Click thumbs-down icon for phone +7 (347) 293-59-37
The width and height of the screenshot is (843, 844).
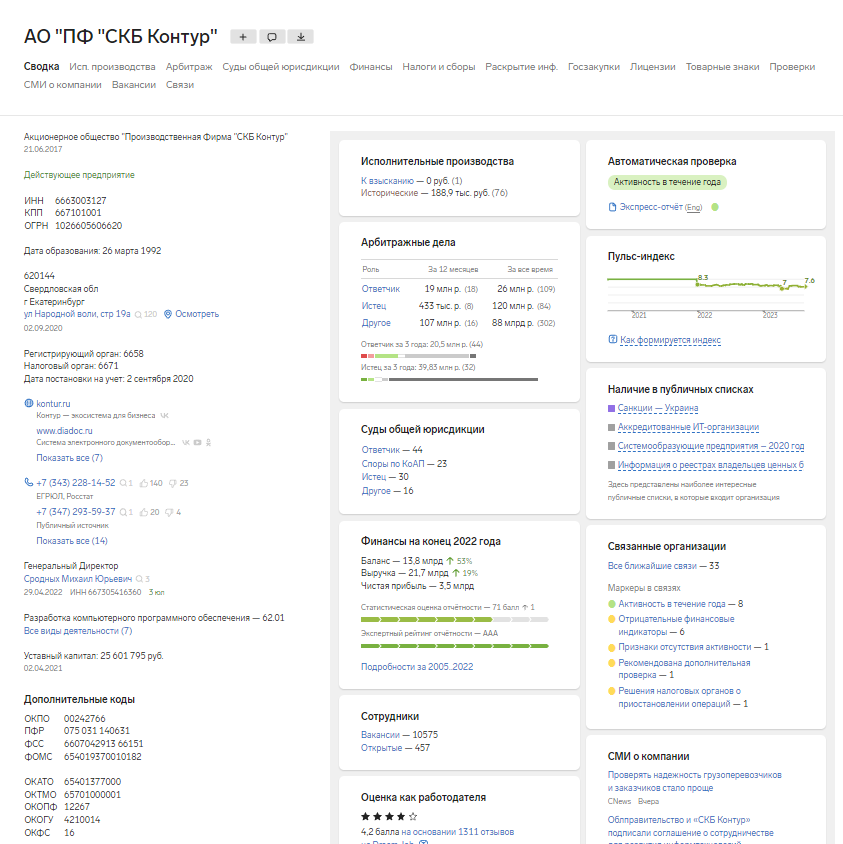point(169,512)
